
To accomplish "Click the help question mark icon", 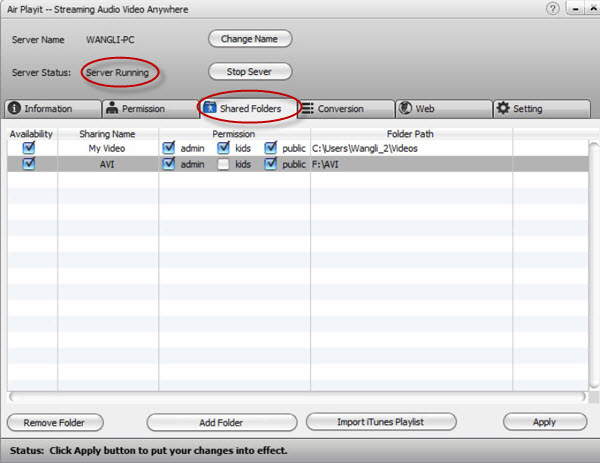I will [553, 8].
